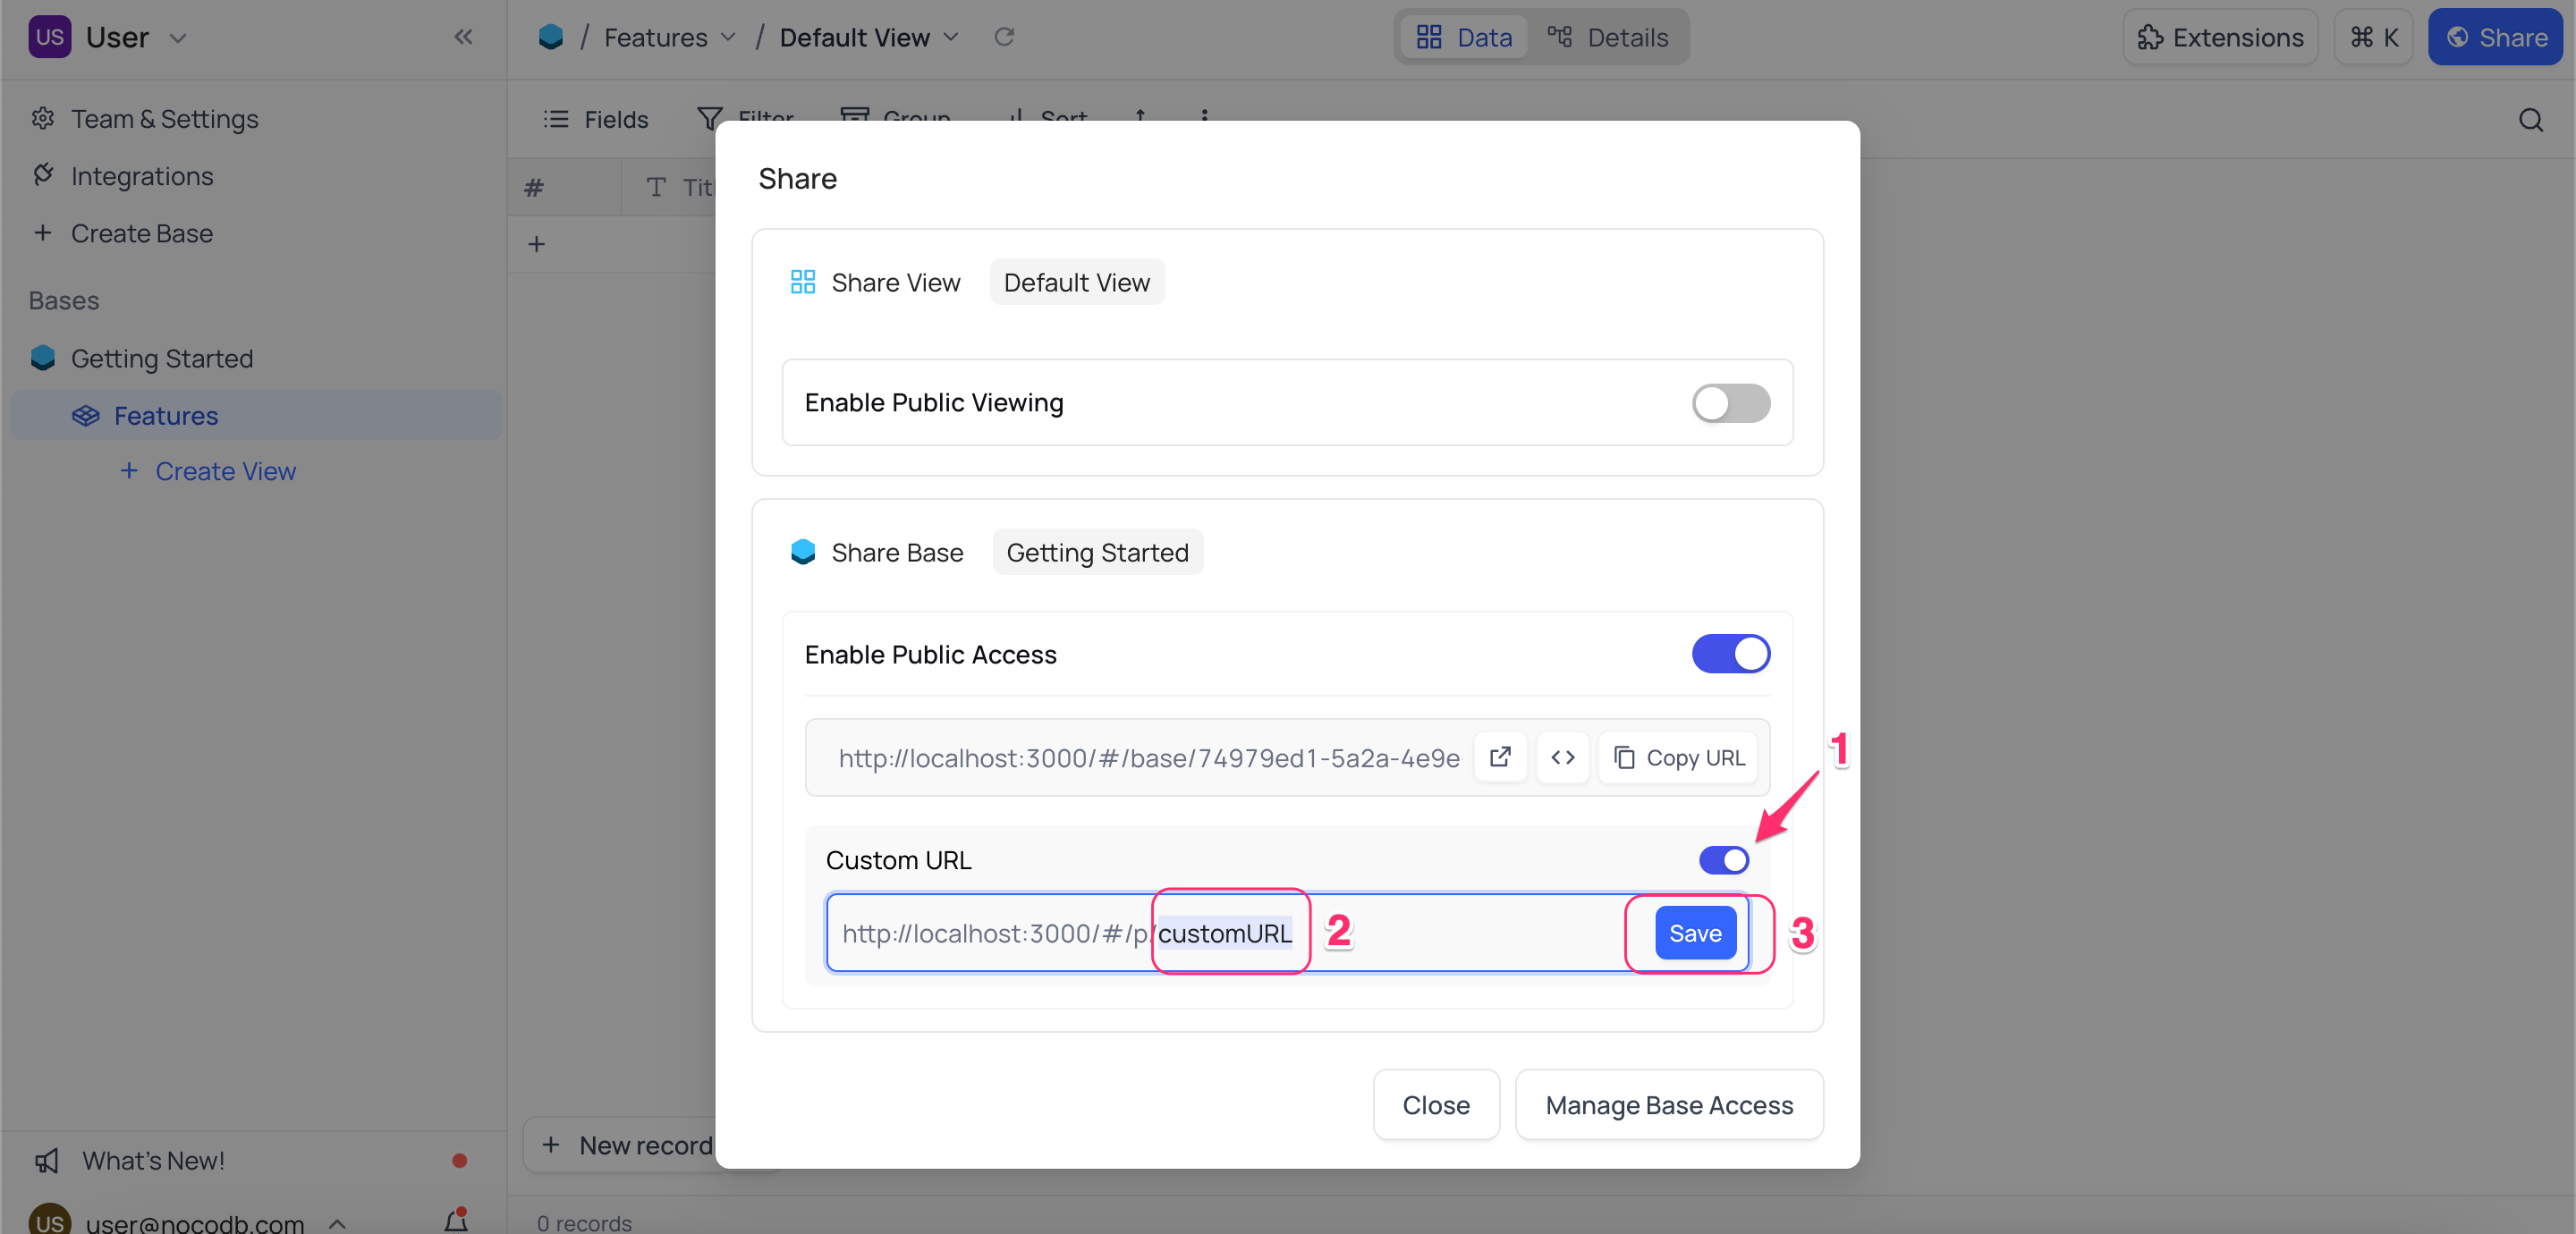Toggle the Enable Public Access switch

(x=1733, y=653)
